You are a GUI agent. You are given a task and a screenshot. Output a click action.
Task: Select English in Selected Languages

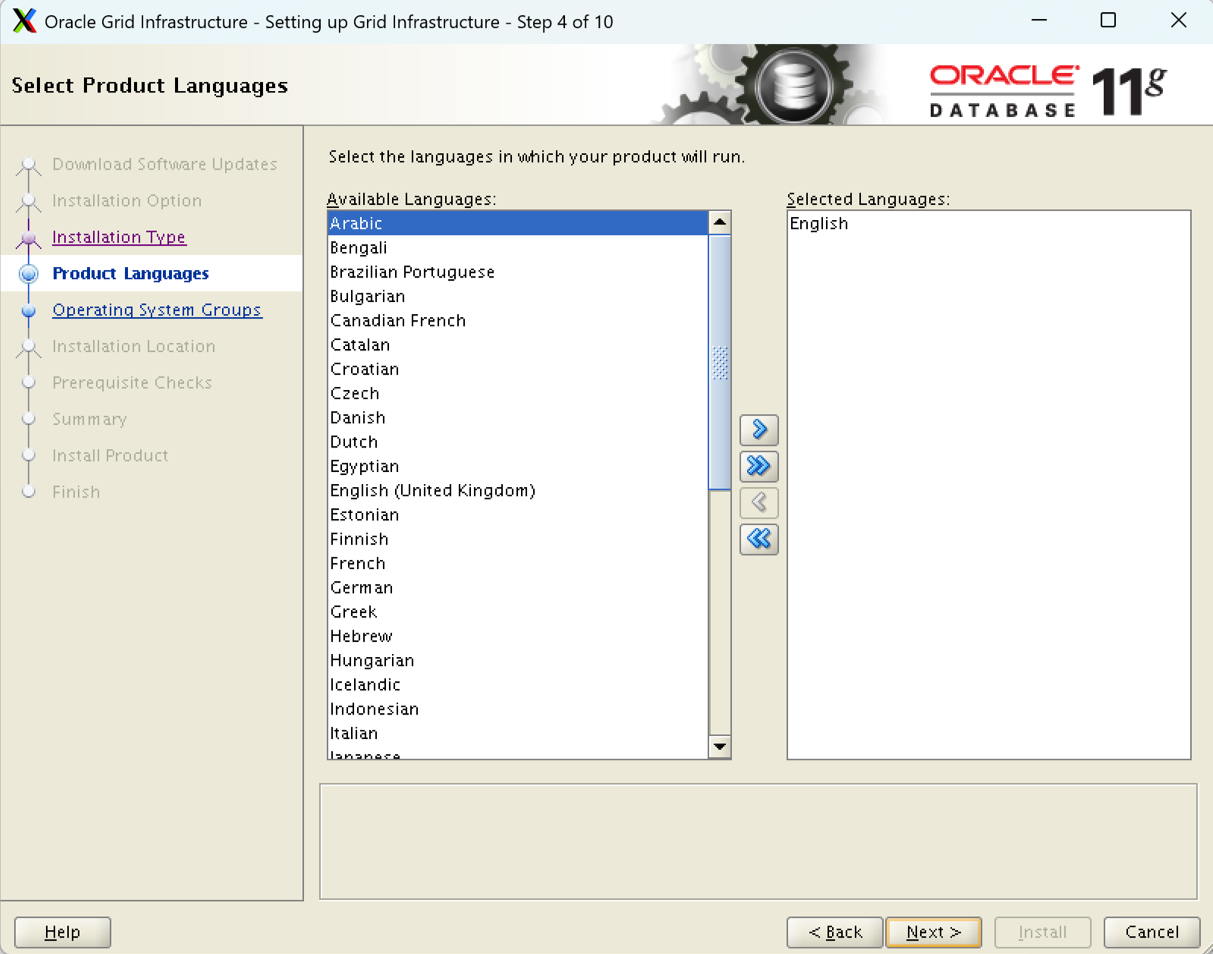tap(989, 223)
